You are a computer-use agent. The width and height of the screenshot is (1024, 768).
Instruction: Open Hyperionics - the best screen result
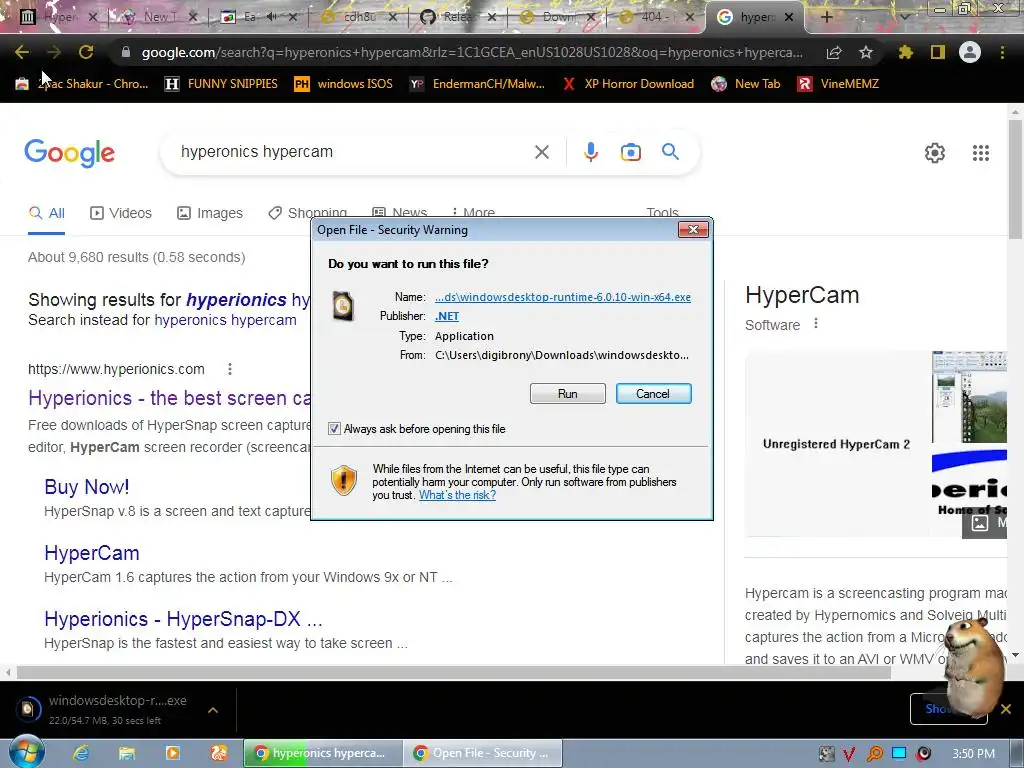point(169,398)
